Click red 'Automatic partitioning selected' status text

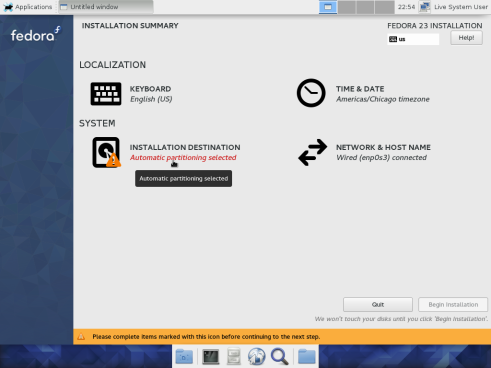tap(183, 157)
